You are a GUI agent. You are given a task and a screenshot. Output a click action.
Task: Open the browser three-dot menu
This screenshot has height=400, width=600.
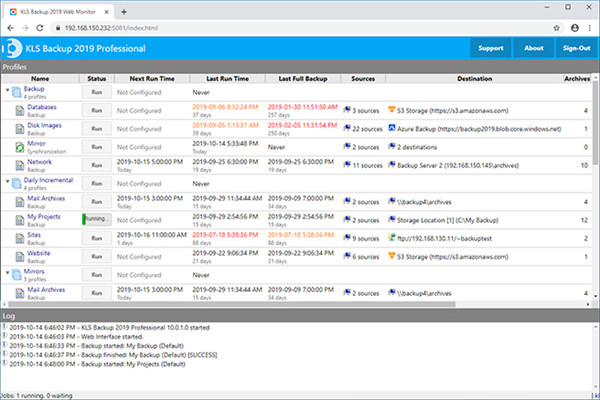(x=590, y=28)
